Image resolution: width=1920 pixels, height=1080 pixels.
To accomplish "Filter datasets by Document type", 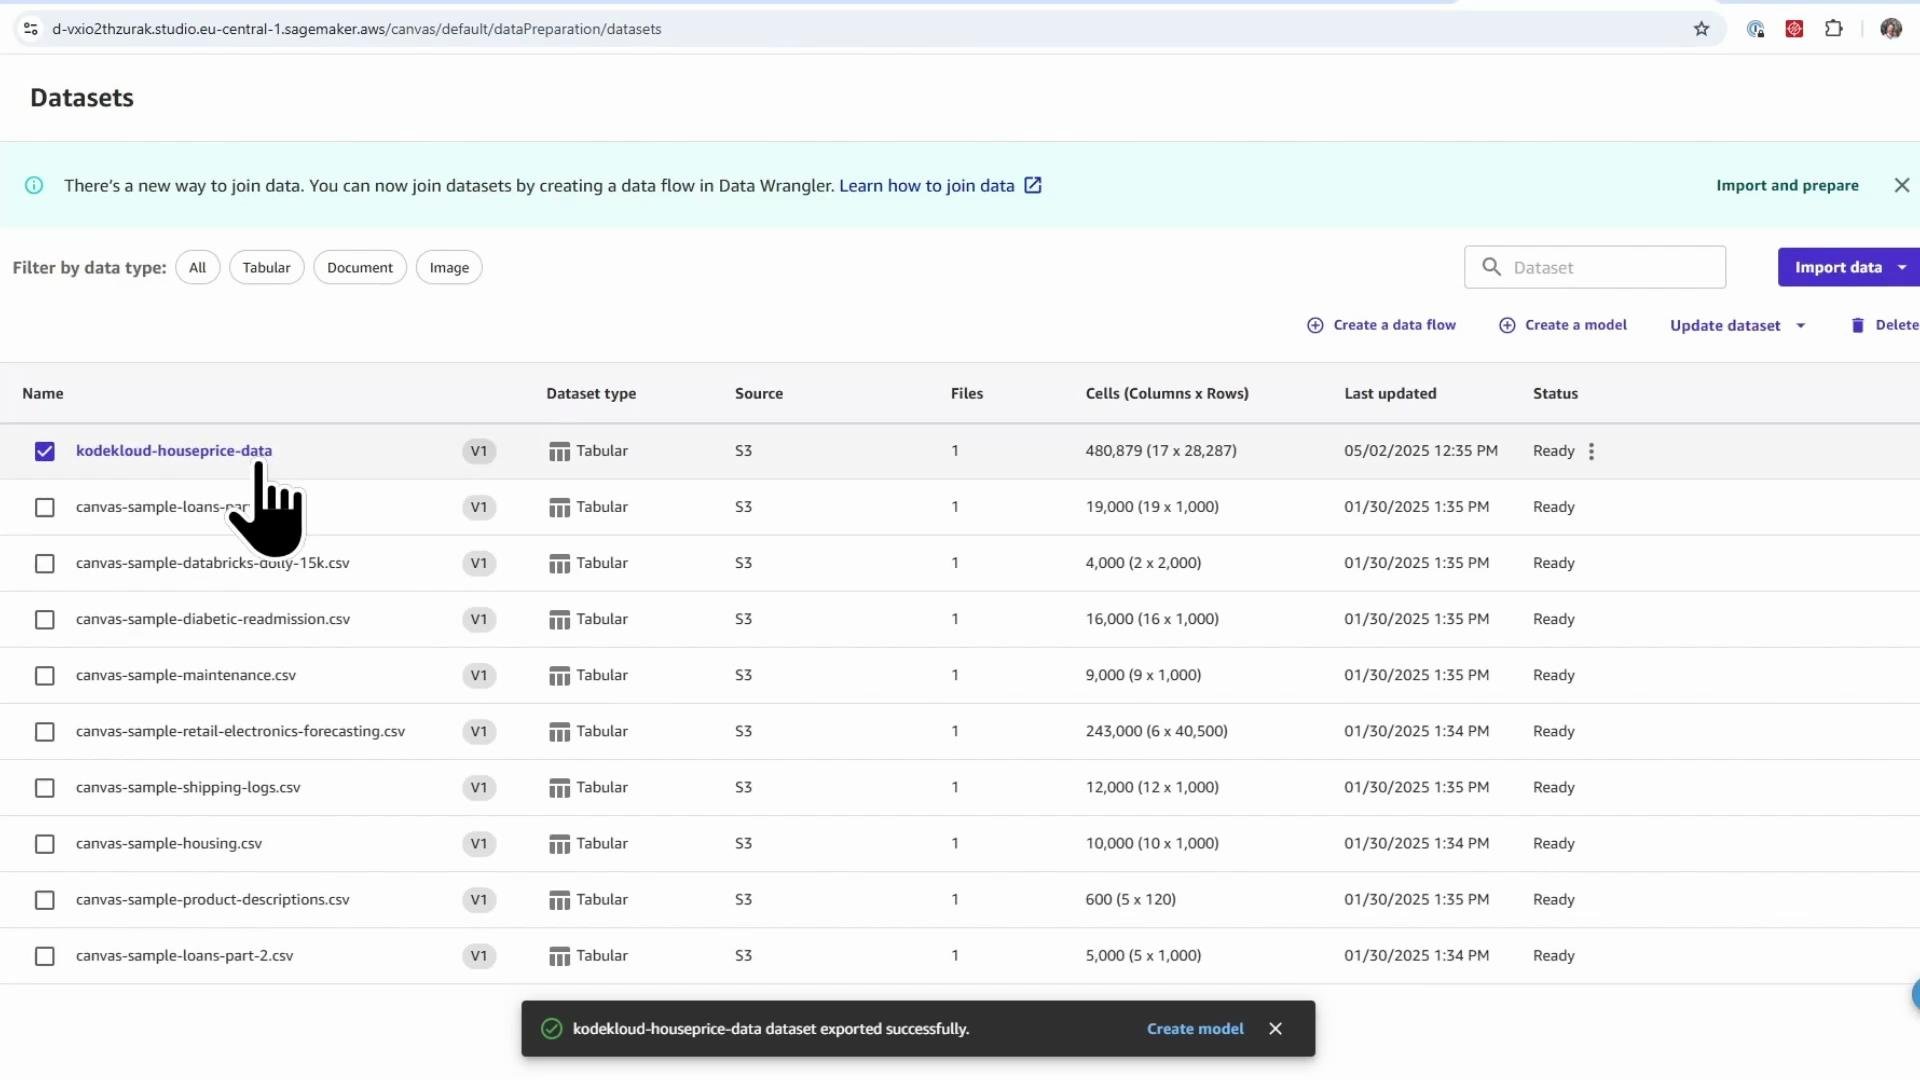I will pyautogui.click(x=360, y=267).
